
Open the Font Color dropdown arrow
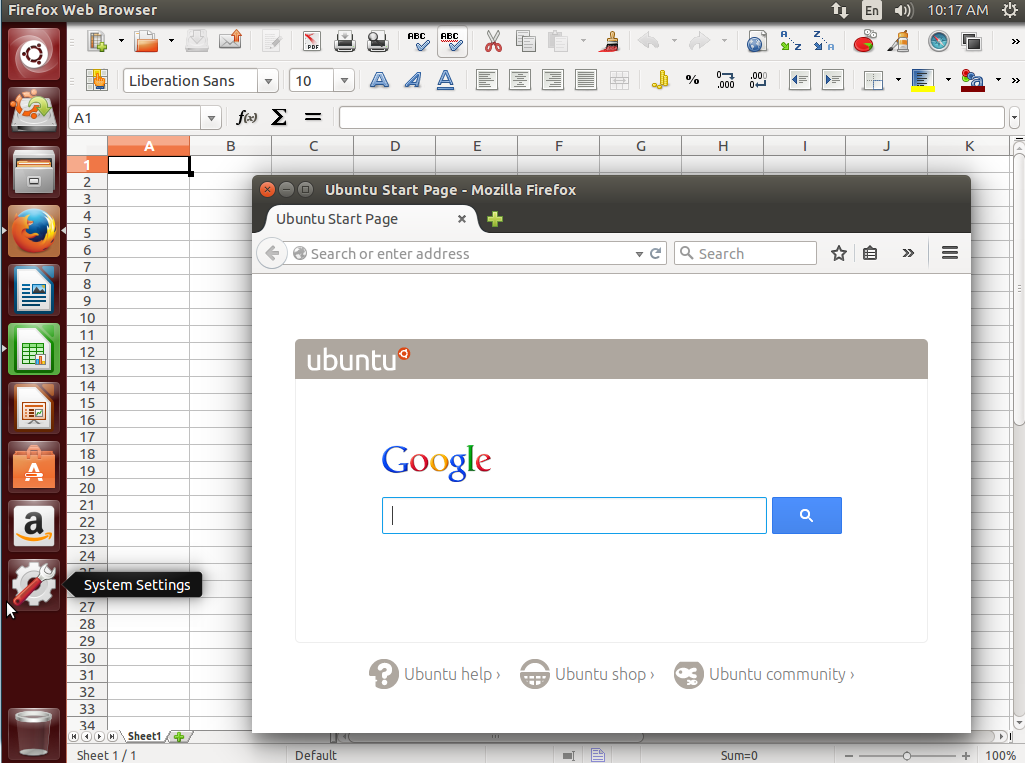coord(998,80)
